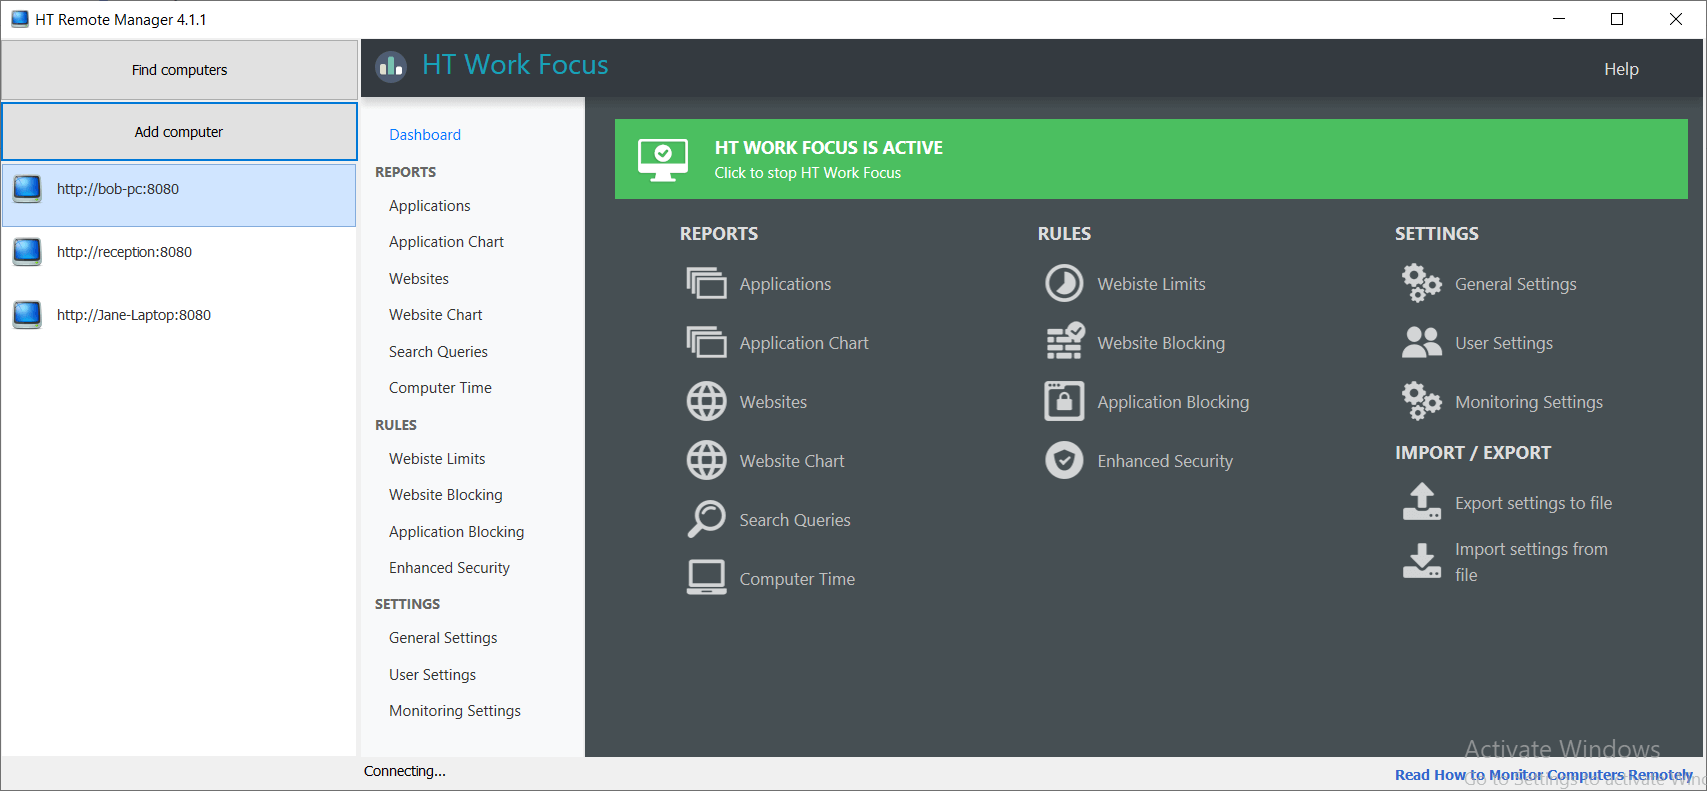1707x791 pixels.
Task: Open Enhanced Security label in dashboard
Action: pos(1165,461)
